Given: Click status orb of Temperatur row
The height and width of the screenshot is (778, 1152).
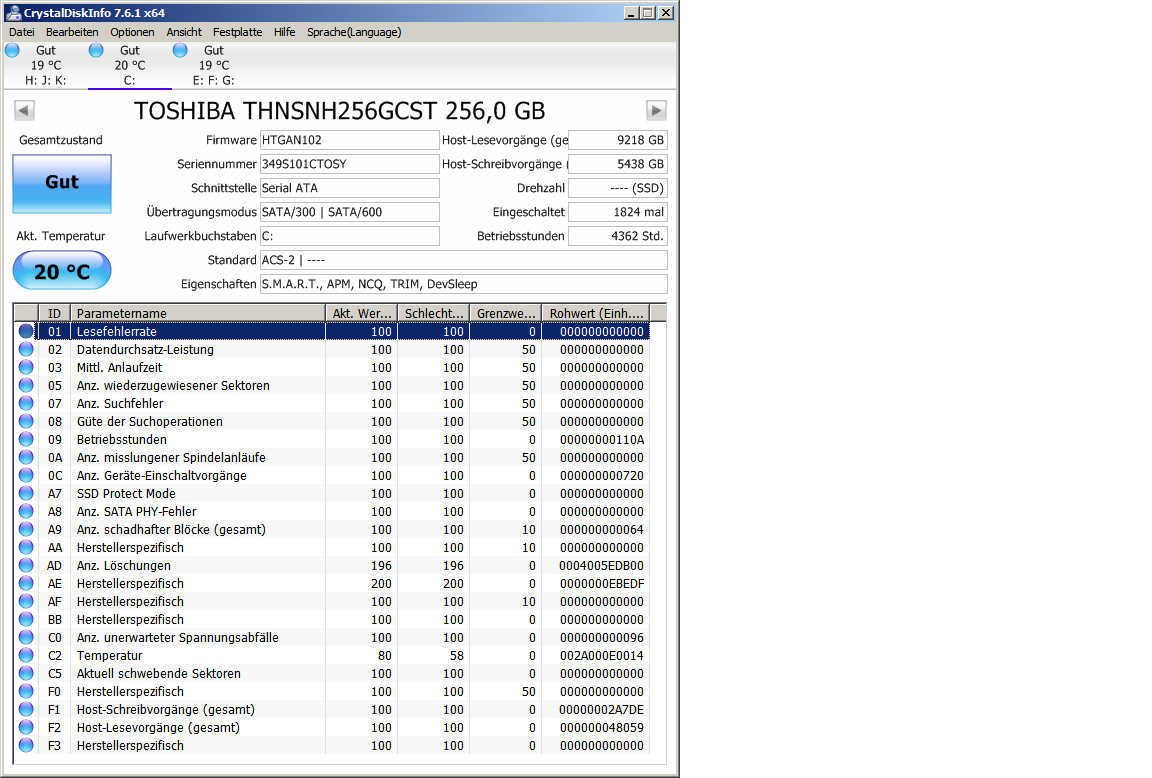Looking at the screenshot, I should point(26,655).
